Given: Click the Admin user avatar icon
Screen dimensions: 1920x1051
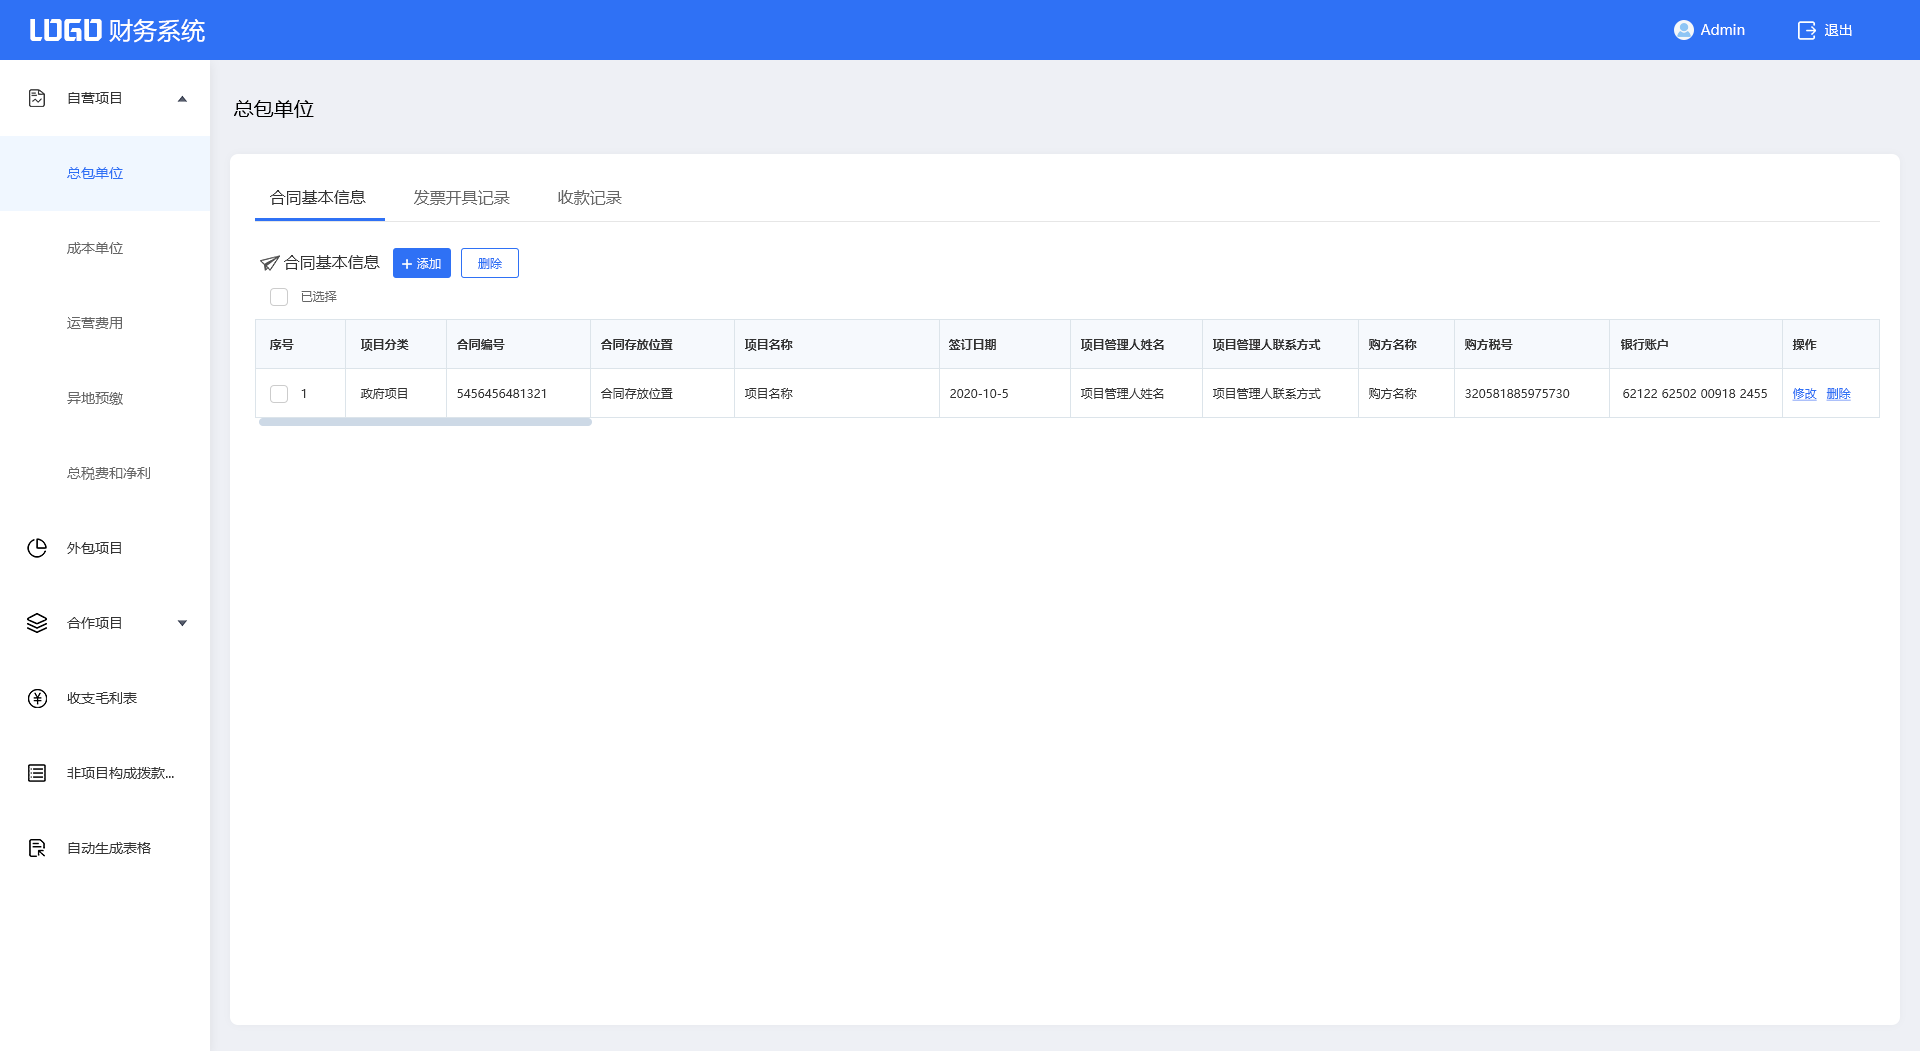Looking at the screenshot, I should point(1683,30).
